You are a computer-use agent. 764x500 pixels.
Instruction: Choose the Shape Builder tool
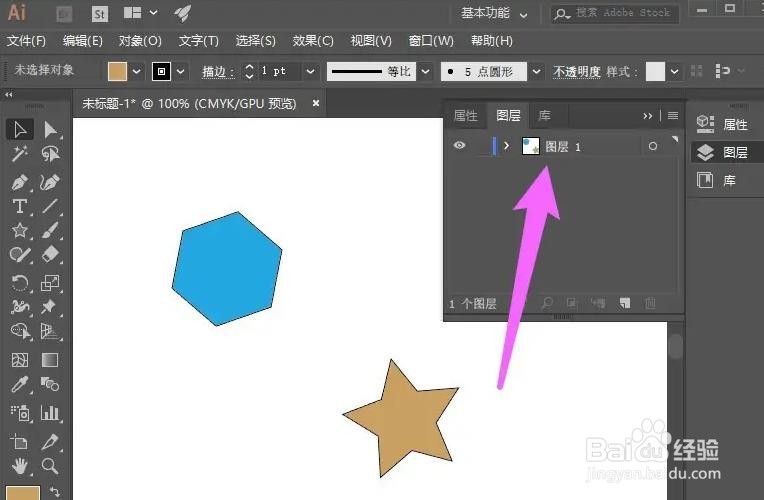point(20,331)
